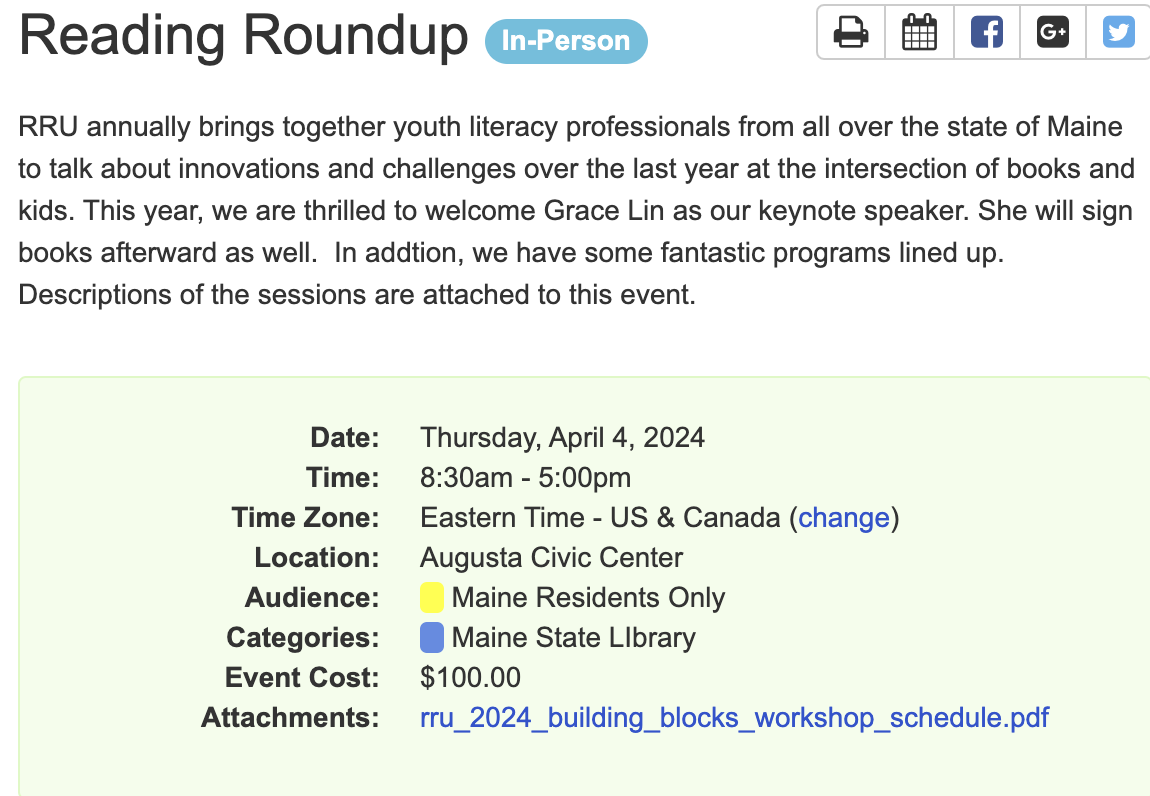Click the Augusta Civic Center location
1150x796 pixels.
pos(551,558)
